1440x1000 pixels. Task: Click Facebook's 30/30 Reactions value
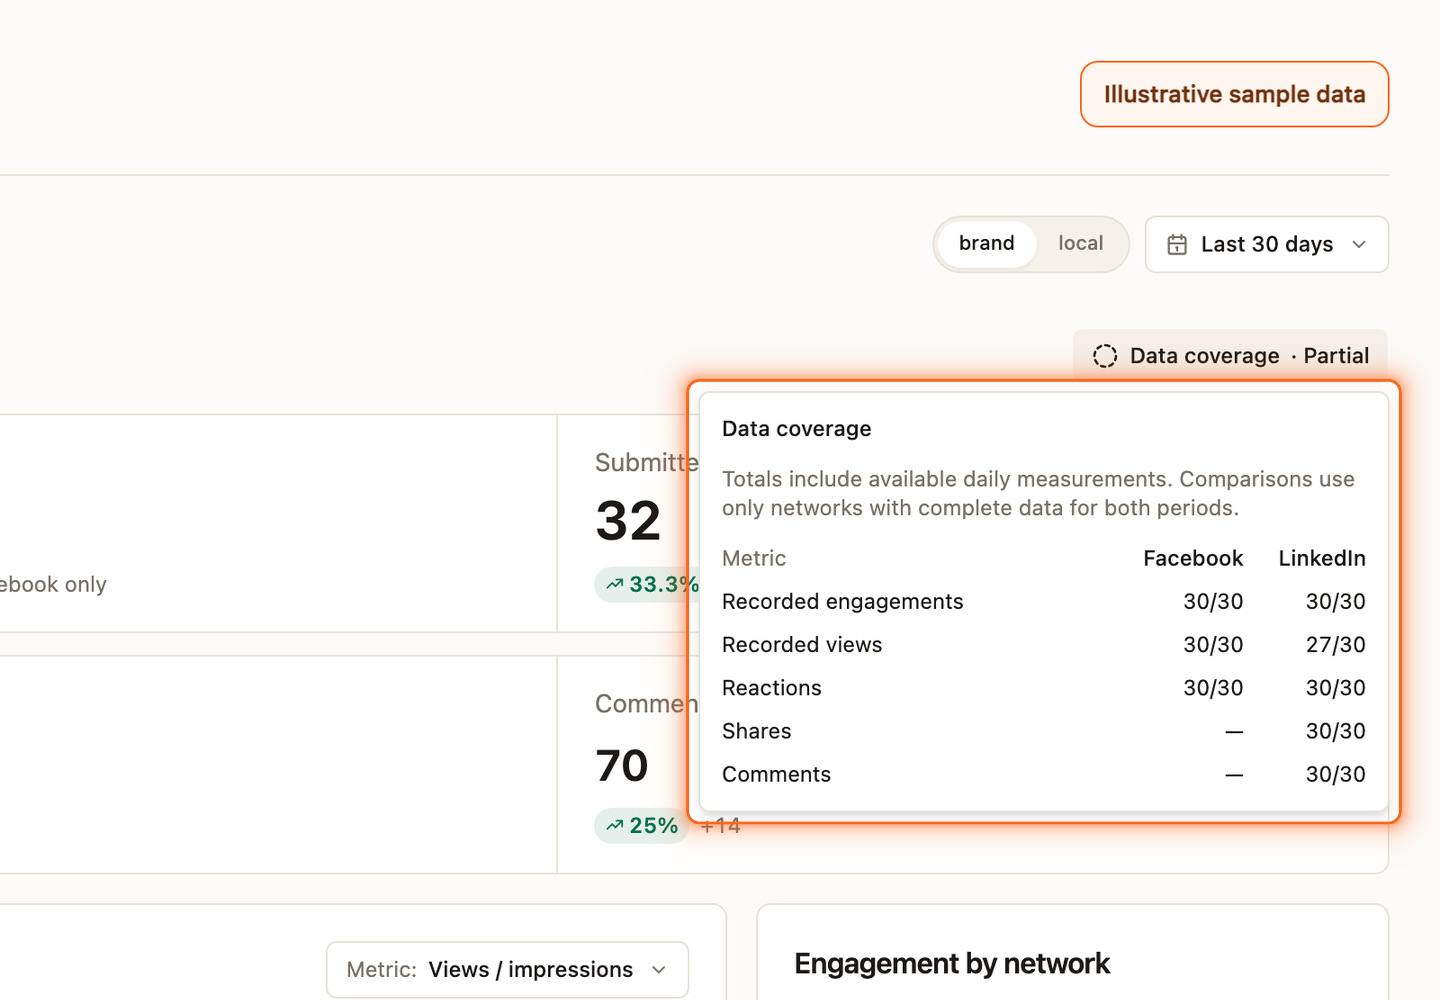[1213, 688]
